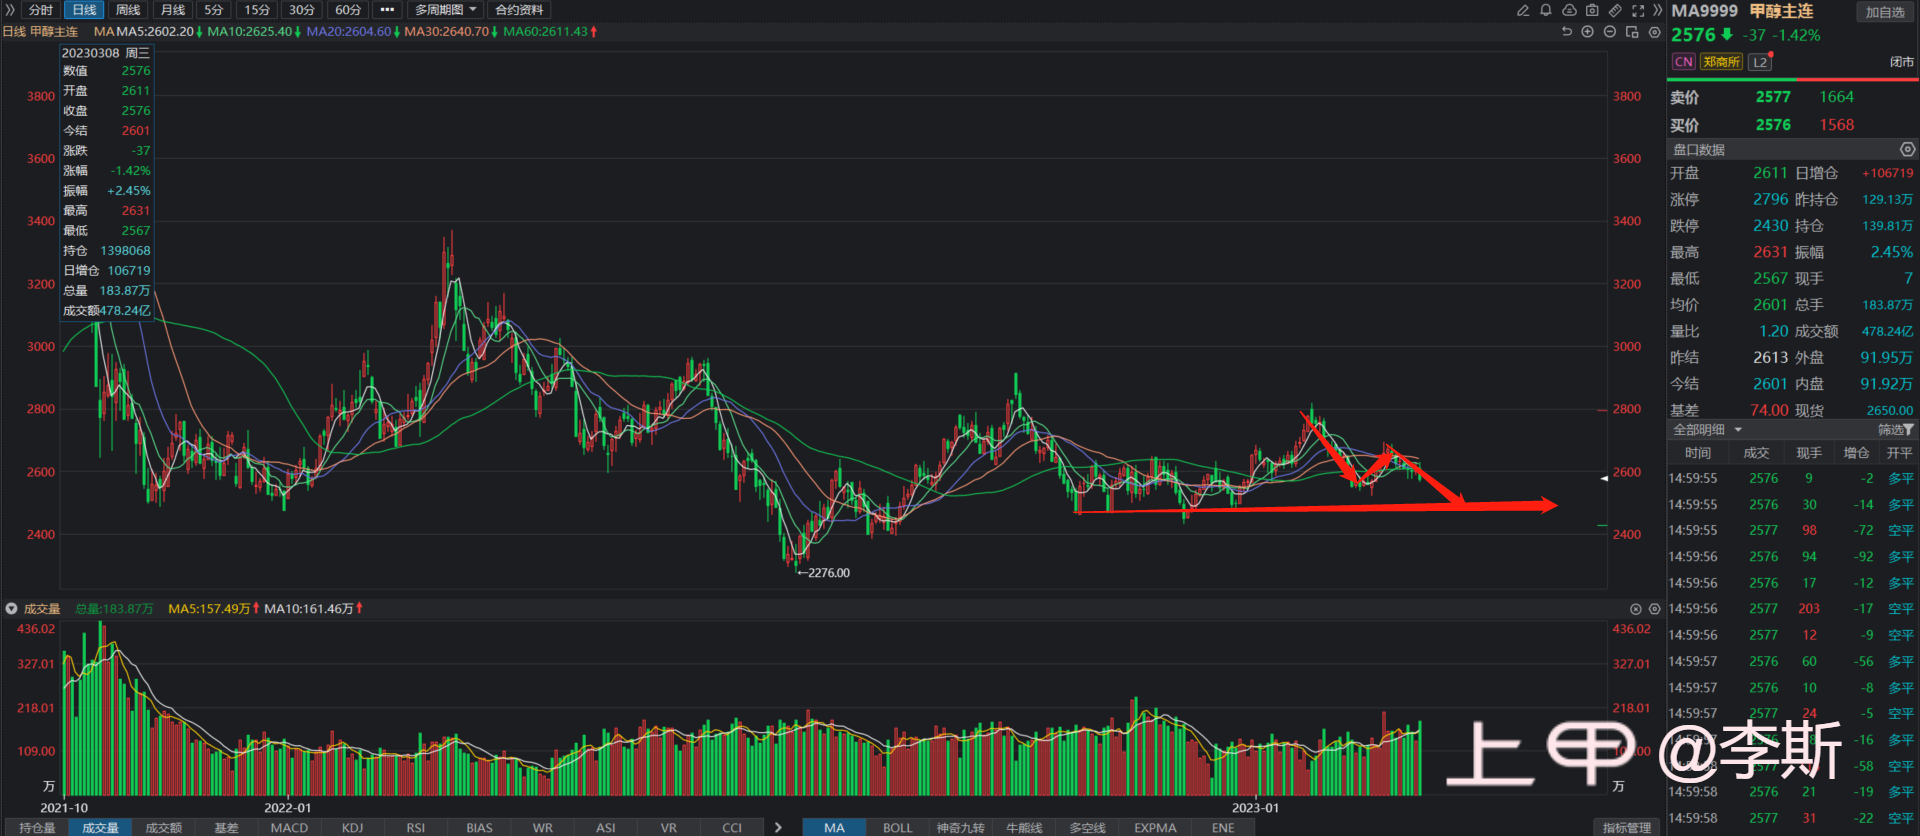Zoom out the K-line chart

click(1609, 32)
